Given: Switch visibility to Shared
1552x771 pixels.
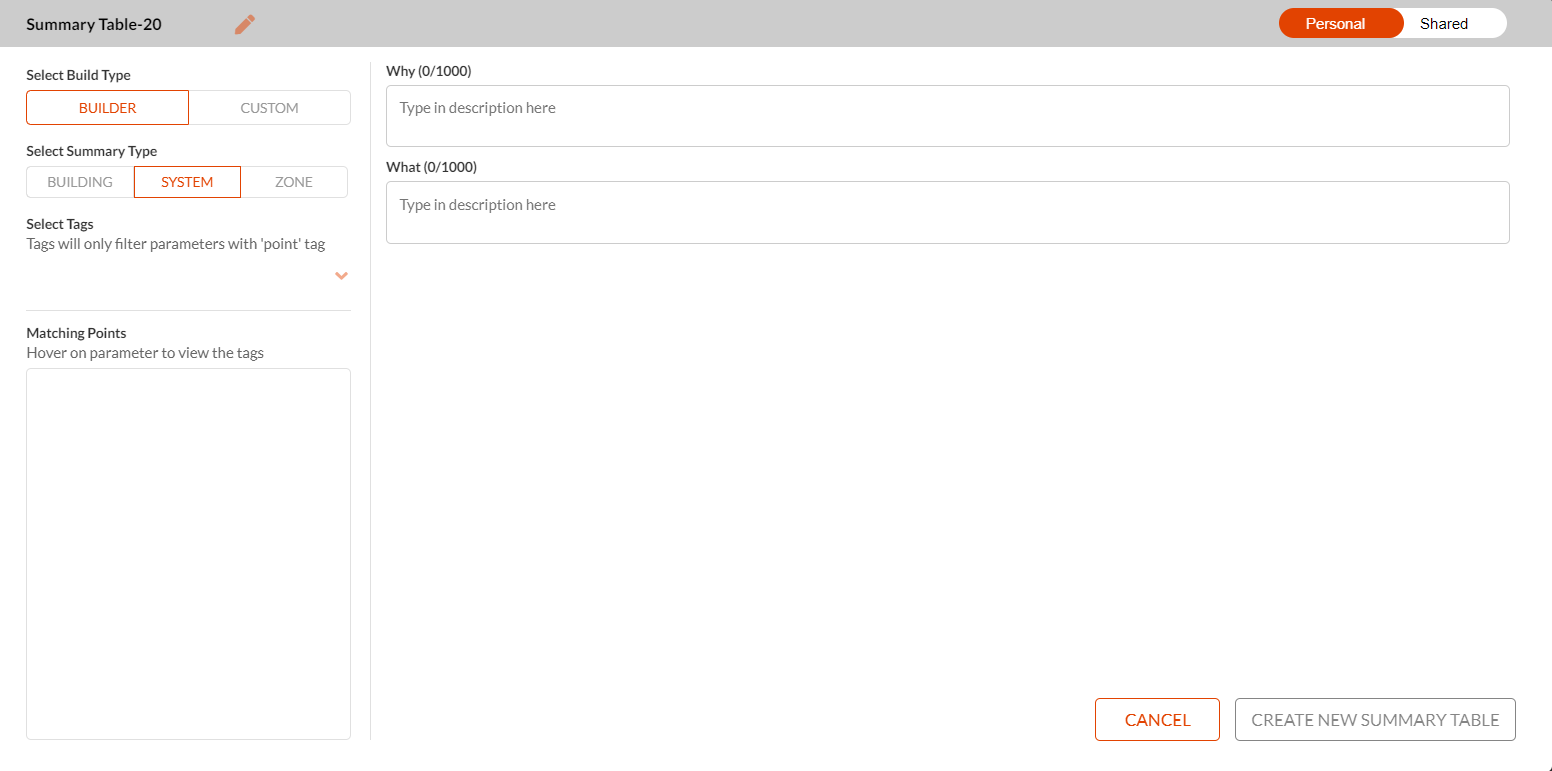Looking at the screenshot, I should coord(1444,24).
